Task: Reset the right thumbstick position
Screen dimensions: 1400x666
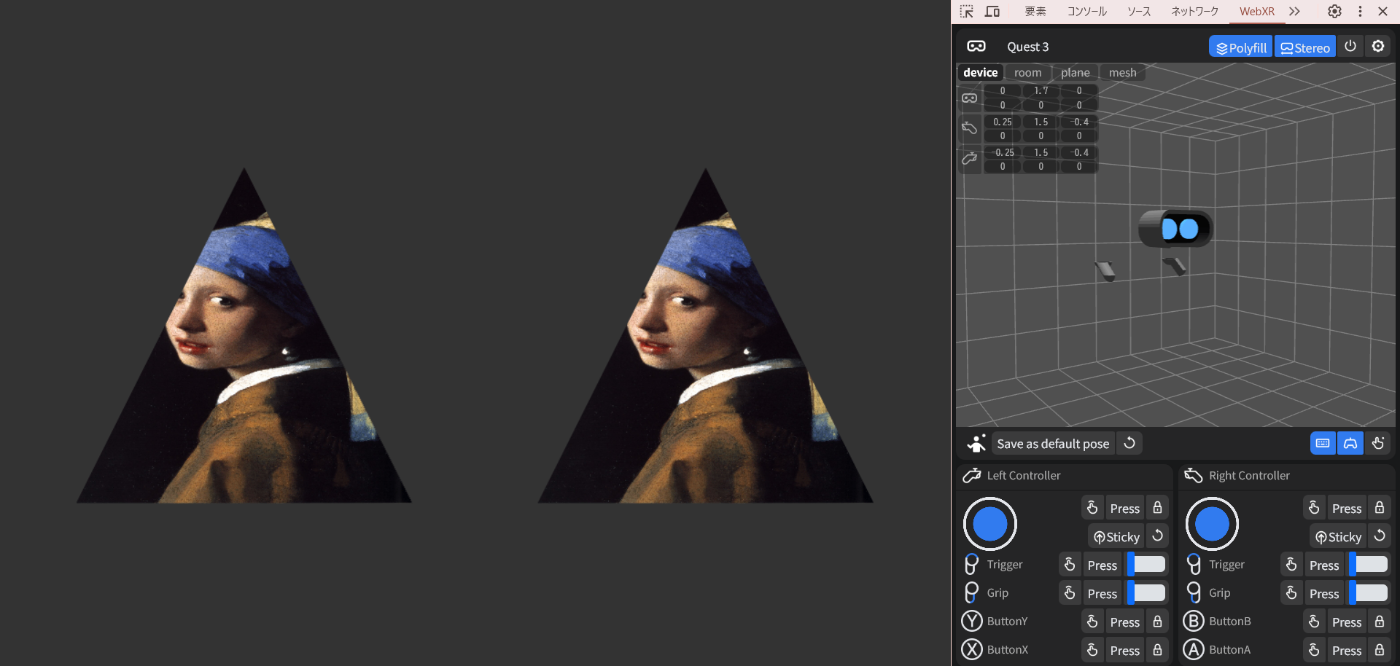Action: point(1379,536)
